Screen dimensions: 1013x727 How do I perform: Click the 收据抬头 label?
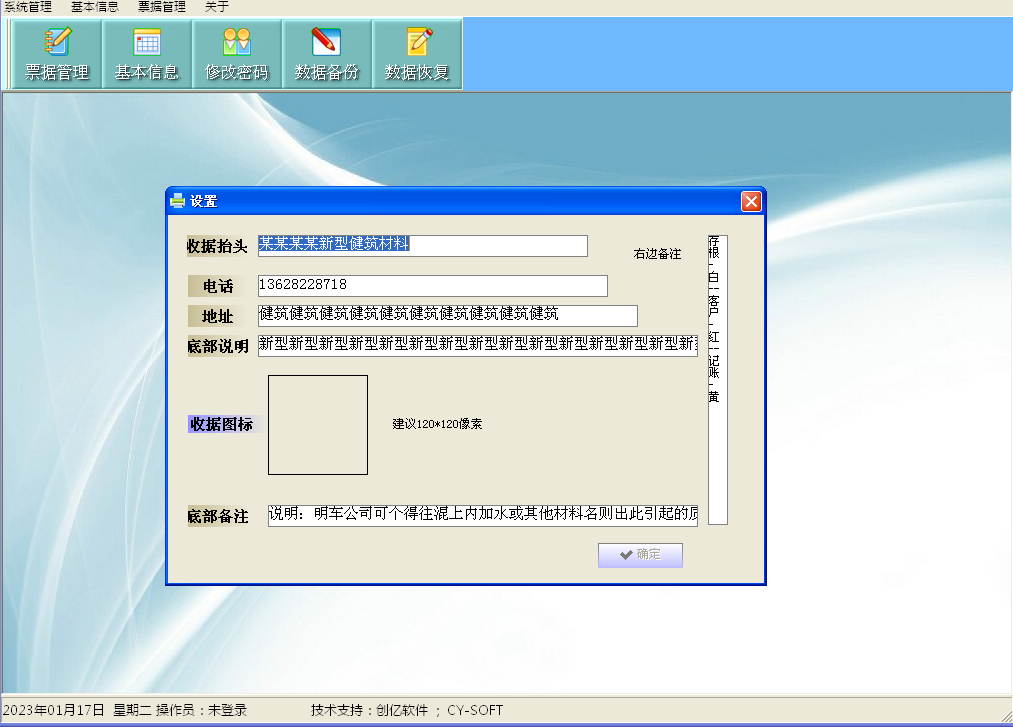(x=217, y=246)
